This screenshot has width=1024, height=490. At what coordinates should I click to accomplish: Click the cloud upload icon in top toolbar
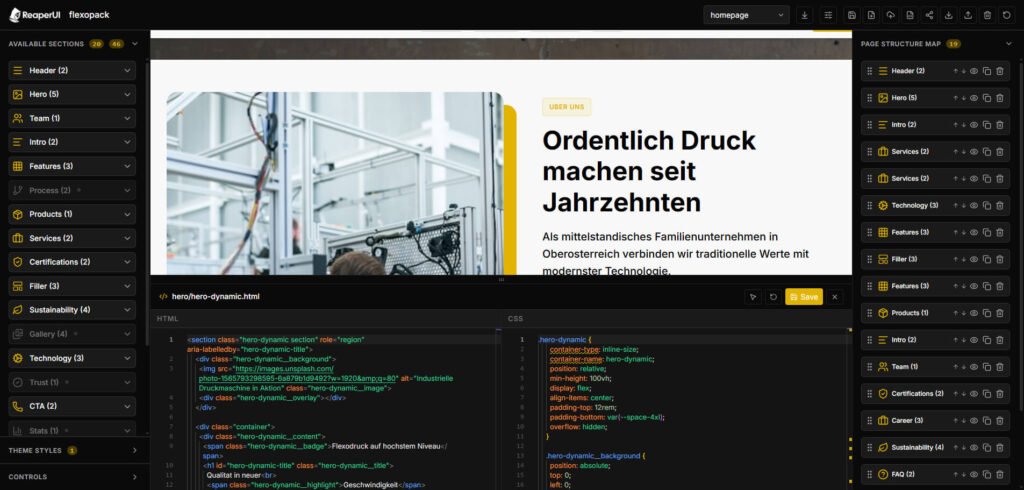coord(890,15)
